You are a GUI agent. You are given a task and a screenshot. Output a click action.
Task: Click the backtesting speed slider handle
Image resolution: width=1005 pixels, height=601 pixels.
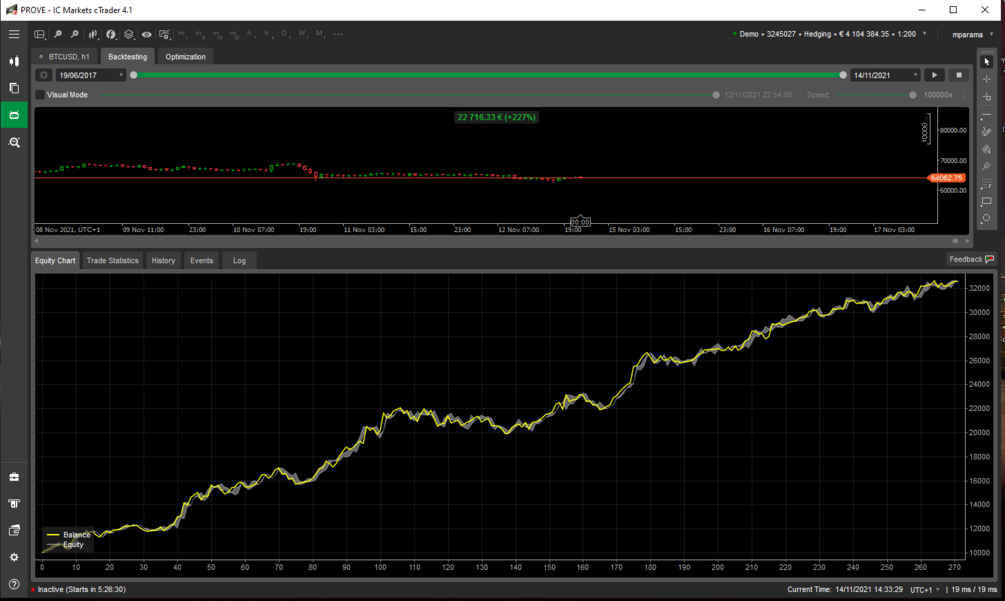[x=913, y=95]
